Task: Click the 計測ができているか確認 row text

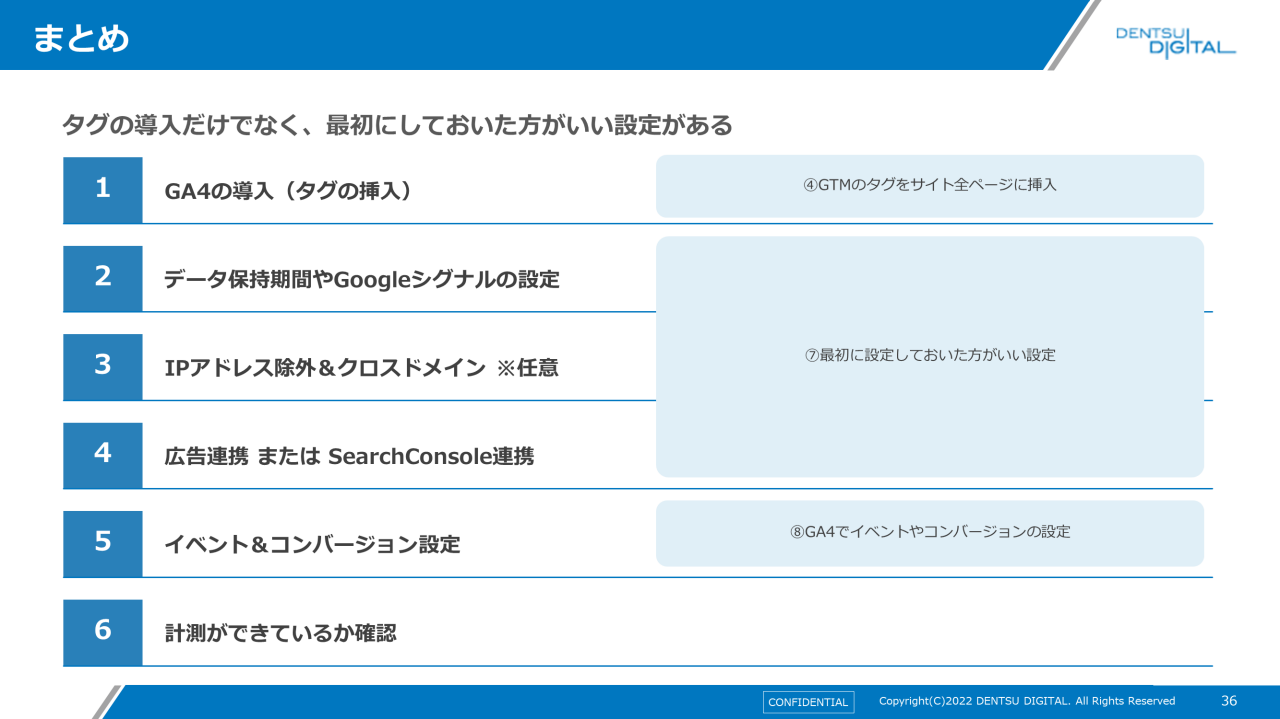Action: [280, 633]
